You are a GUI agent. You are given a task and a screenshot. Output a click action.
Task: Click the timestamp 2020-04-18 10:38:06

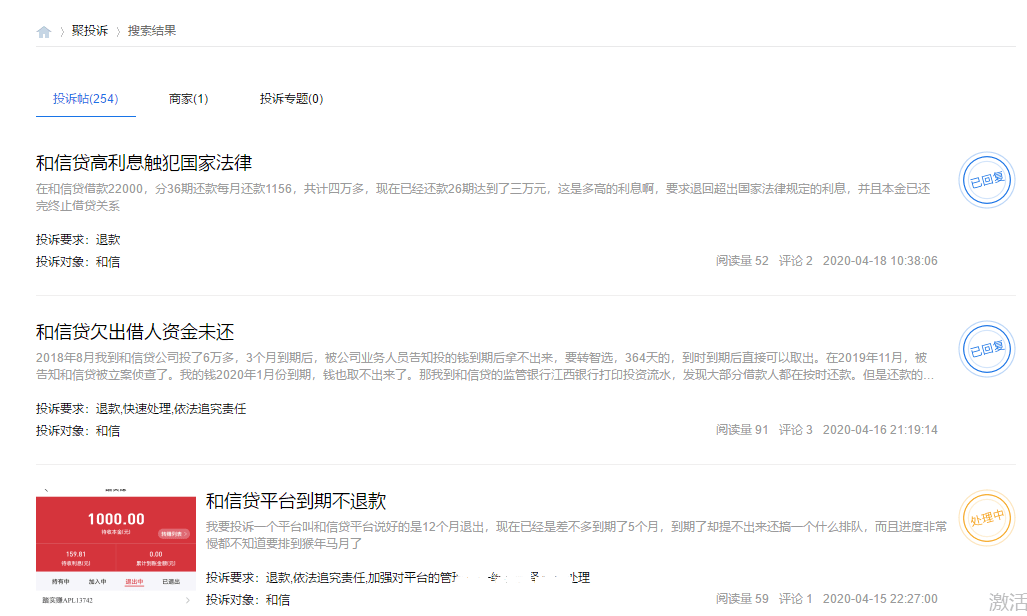click(880, 261)
